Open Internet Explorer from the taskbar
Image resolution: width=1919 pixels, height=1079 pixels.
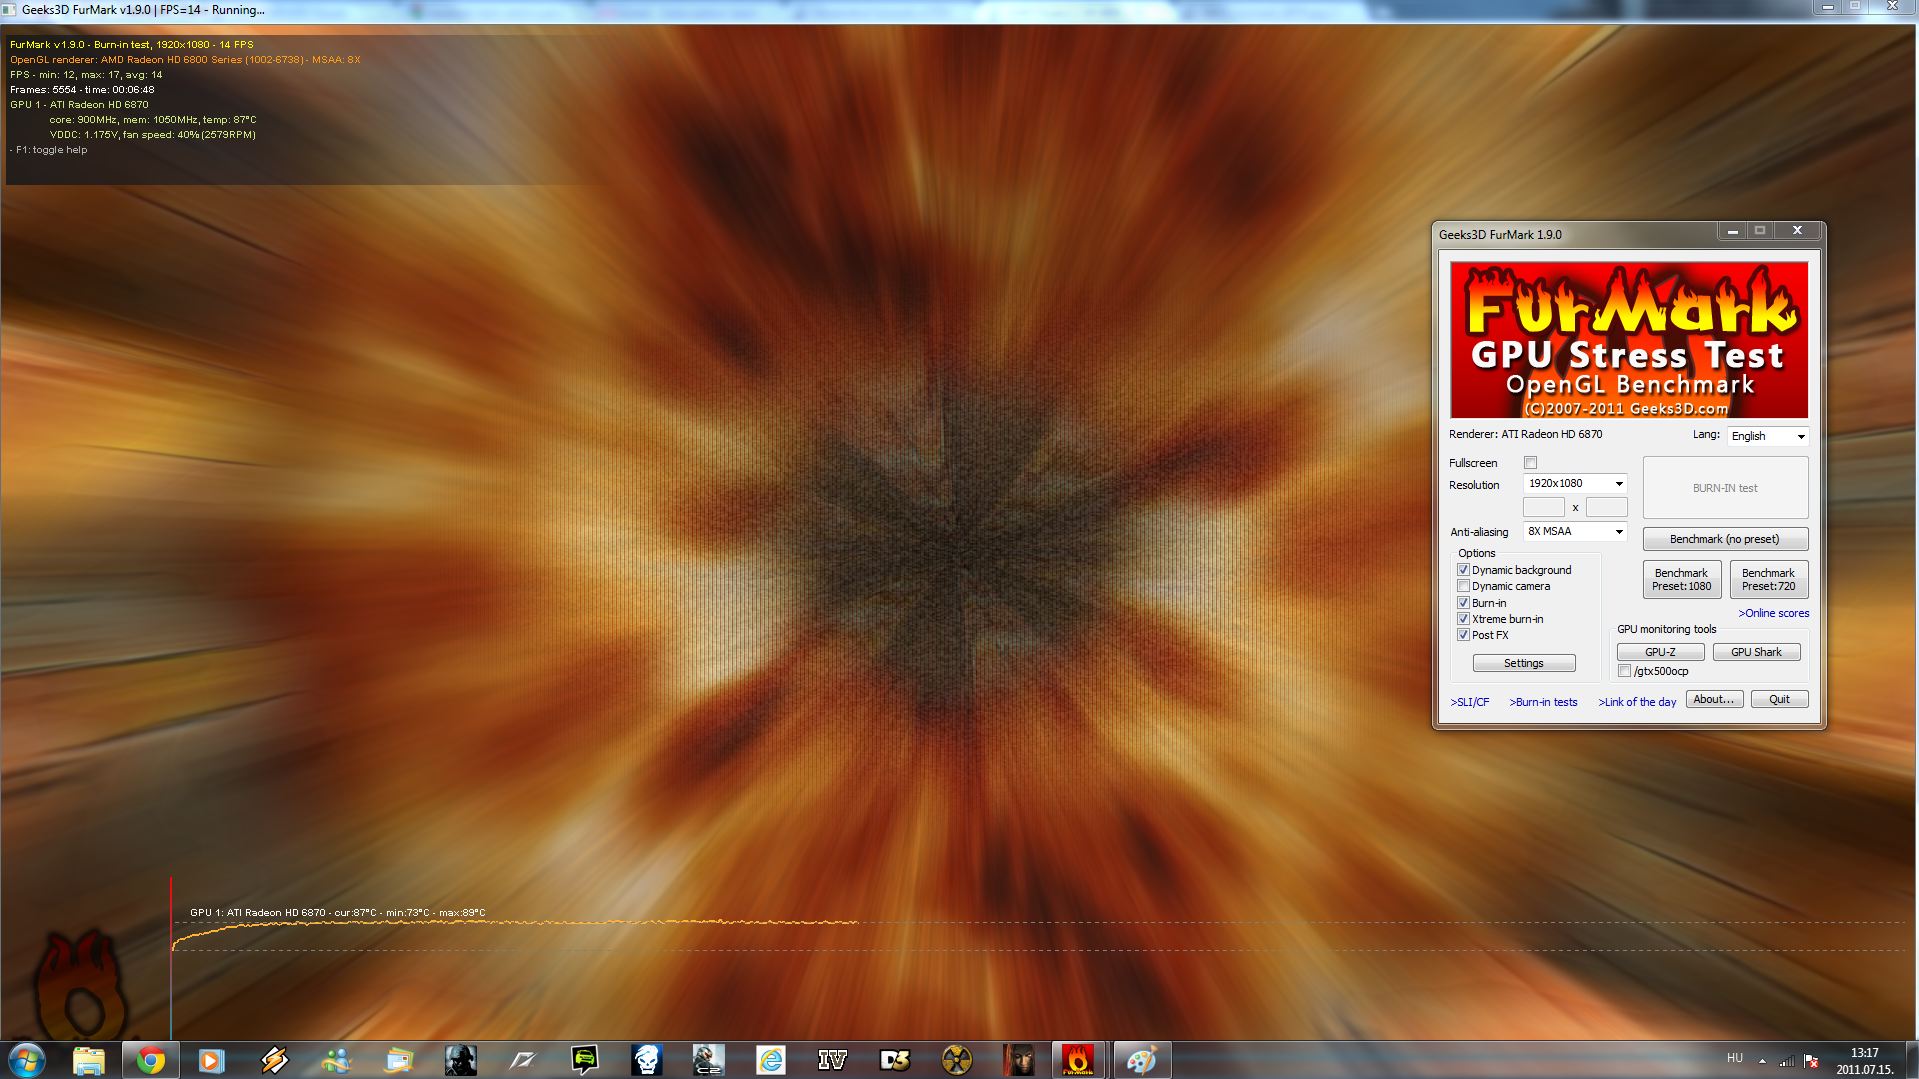point(771,1060)
